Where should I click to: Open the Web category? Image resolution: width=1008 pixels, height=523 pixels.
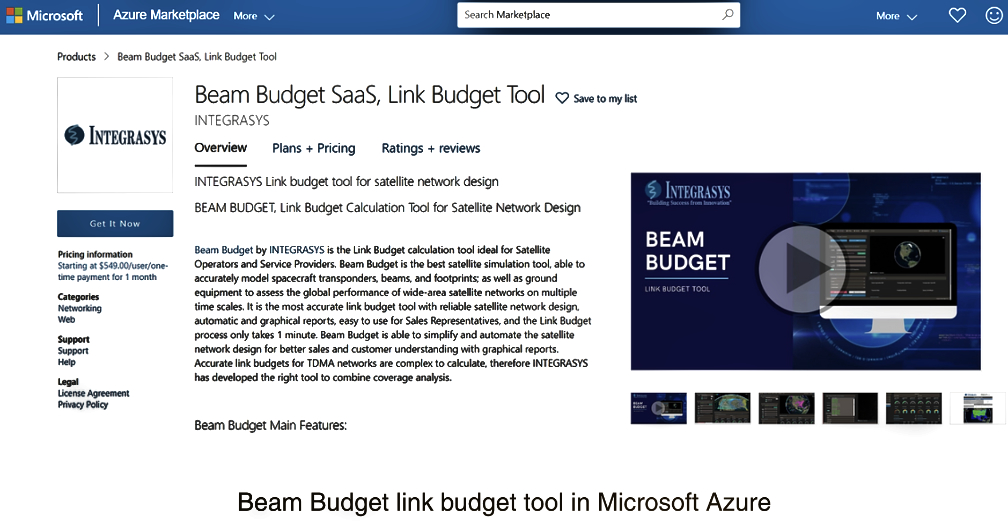pos(66,319)
